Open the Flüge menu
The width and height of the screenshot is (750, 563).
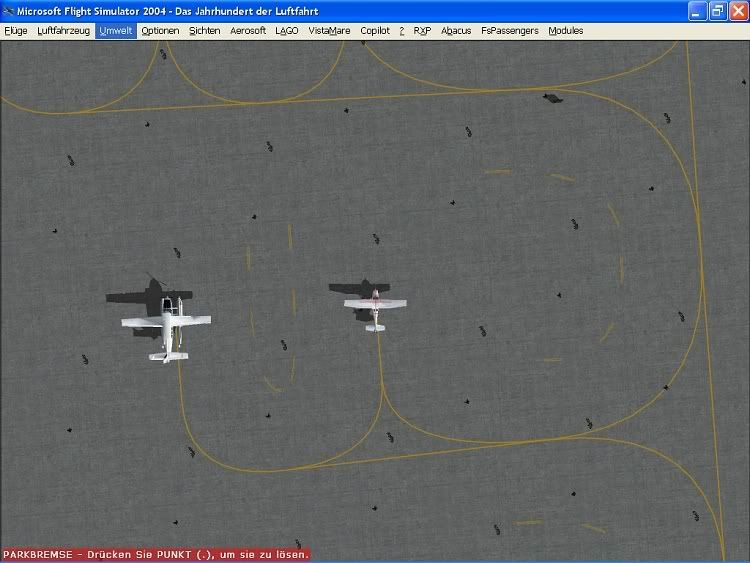tap(16, 31)
